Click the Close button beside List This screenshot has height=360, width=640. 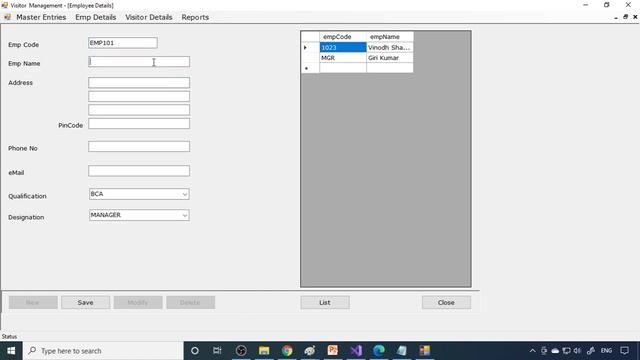point(446,302)
